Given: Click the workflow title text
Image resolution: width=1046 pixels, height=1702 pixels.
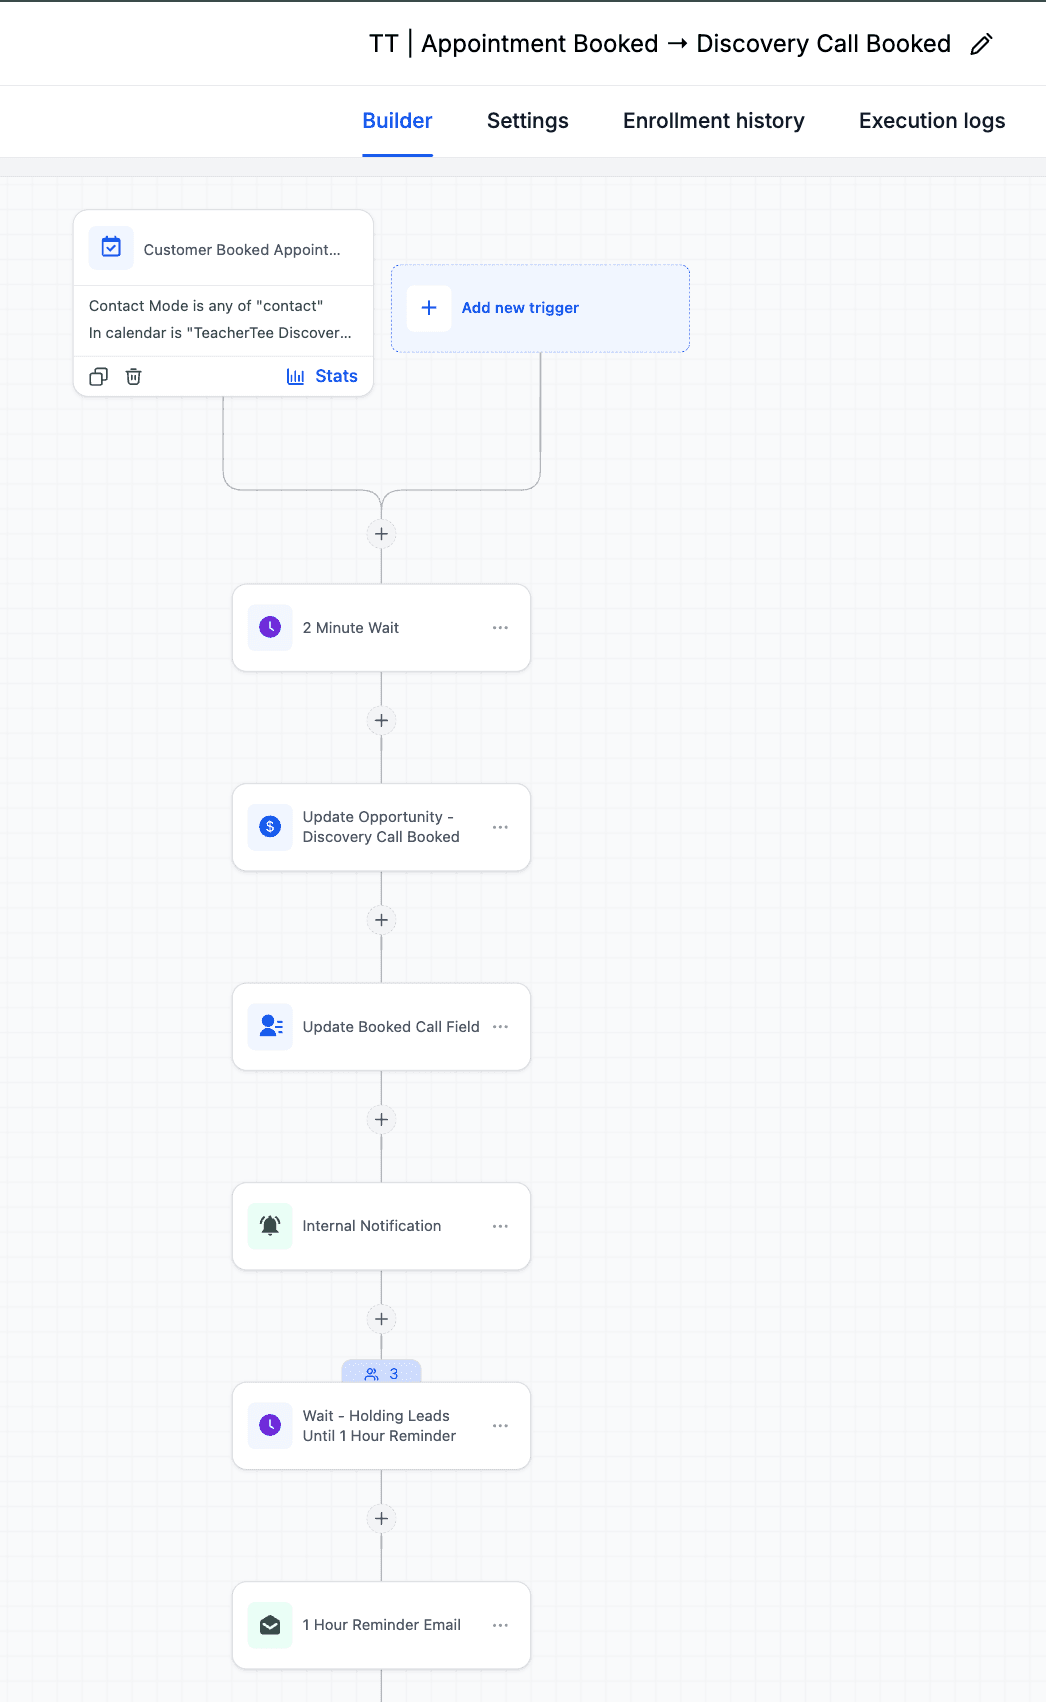Looking at the screenshot, I should click(660, 44).
